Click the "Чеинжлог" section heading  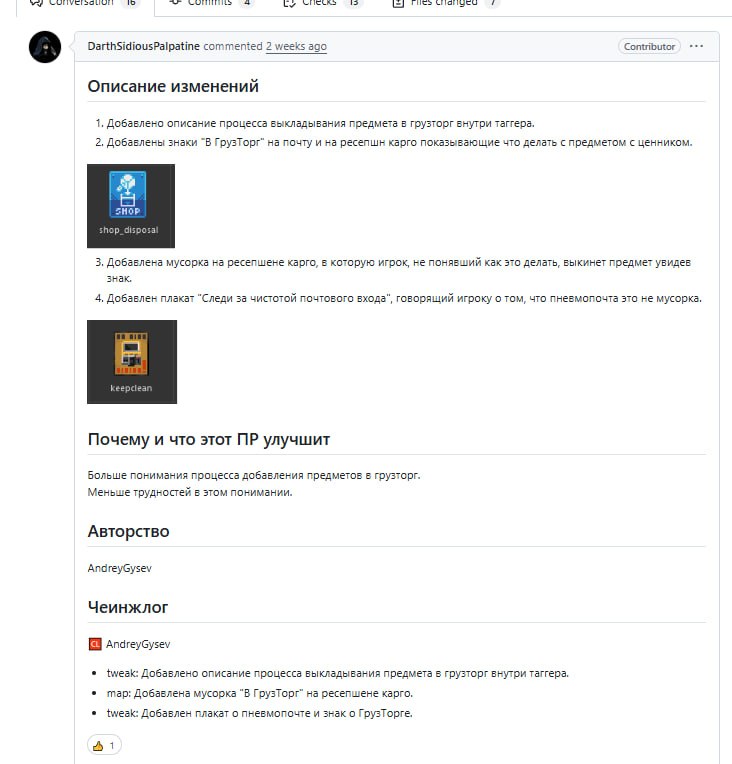click(x=128, y=607)
